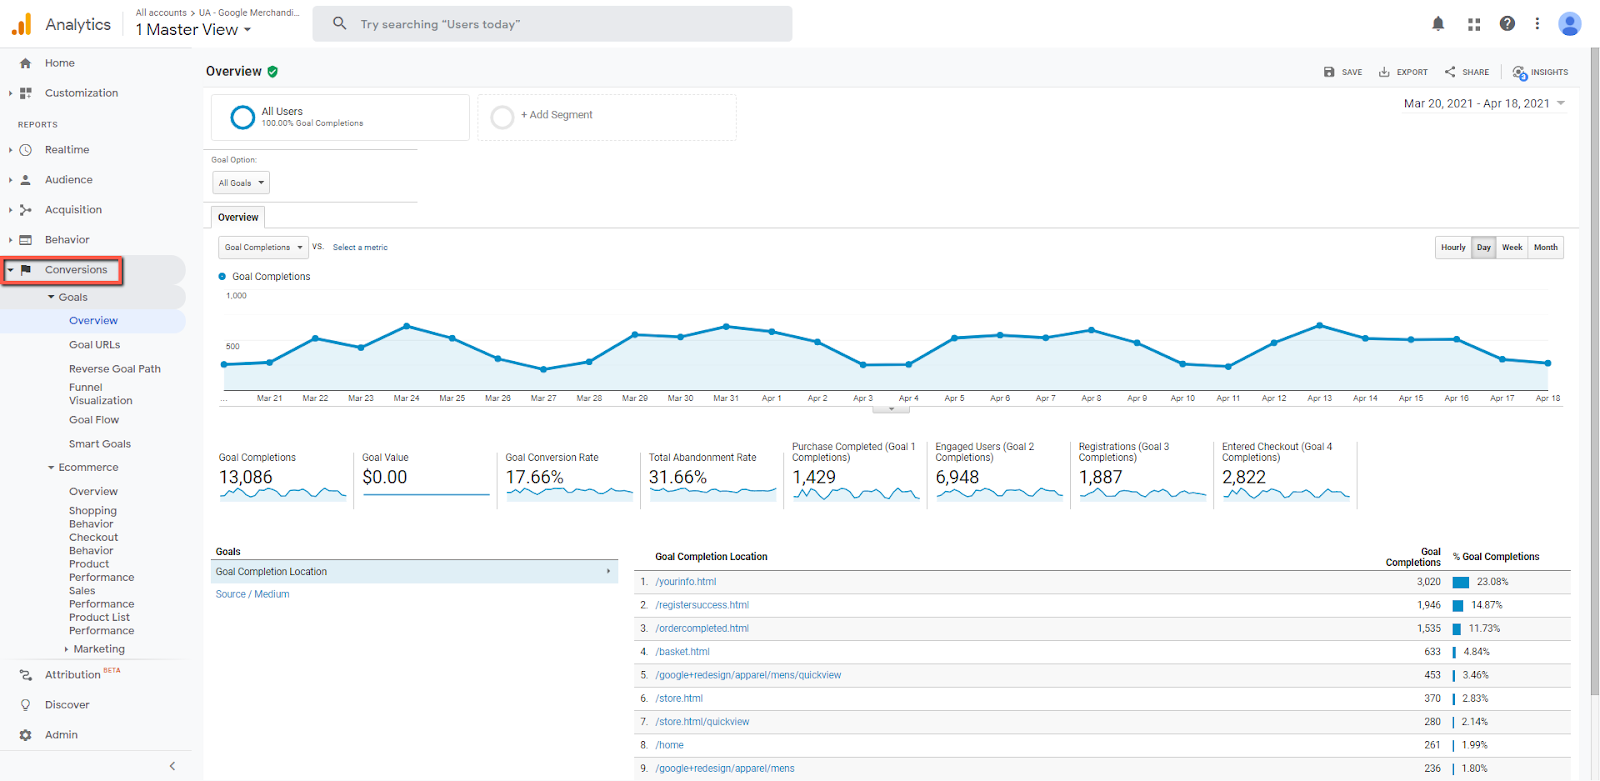Open the three-dot more options menu
The height and width of the screenshot is (781, 1600).
(x=1537, y=24)
